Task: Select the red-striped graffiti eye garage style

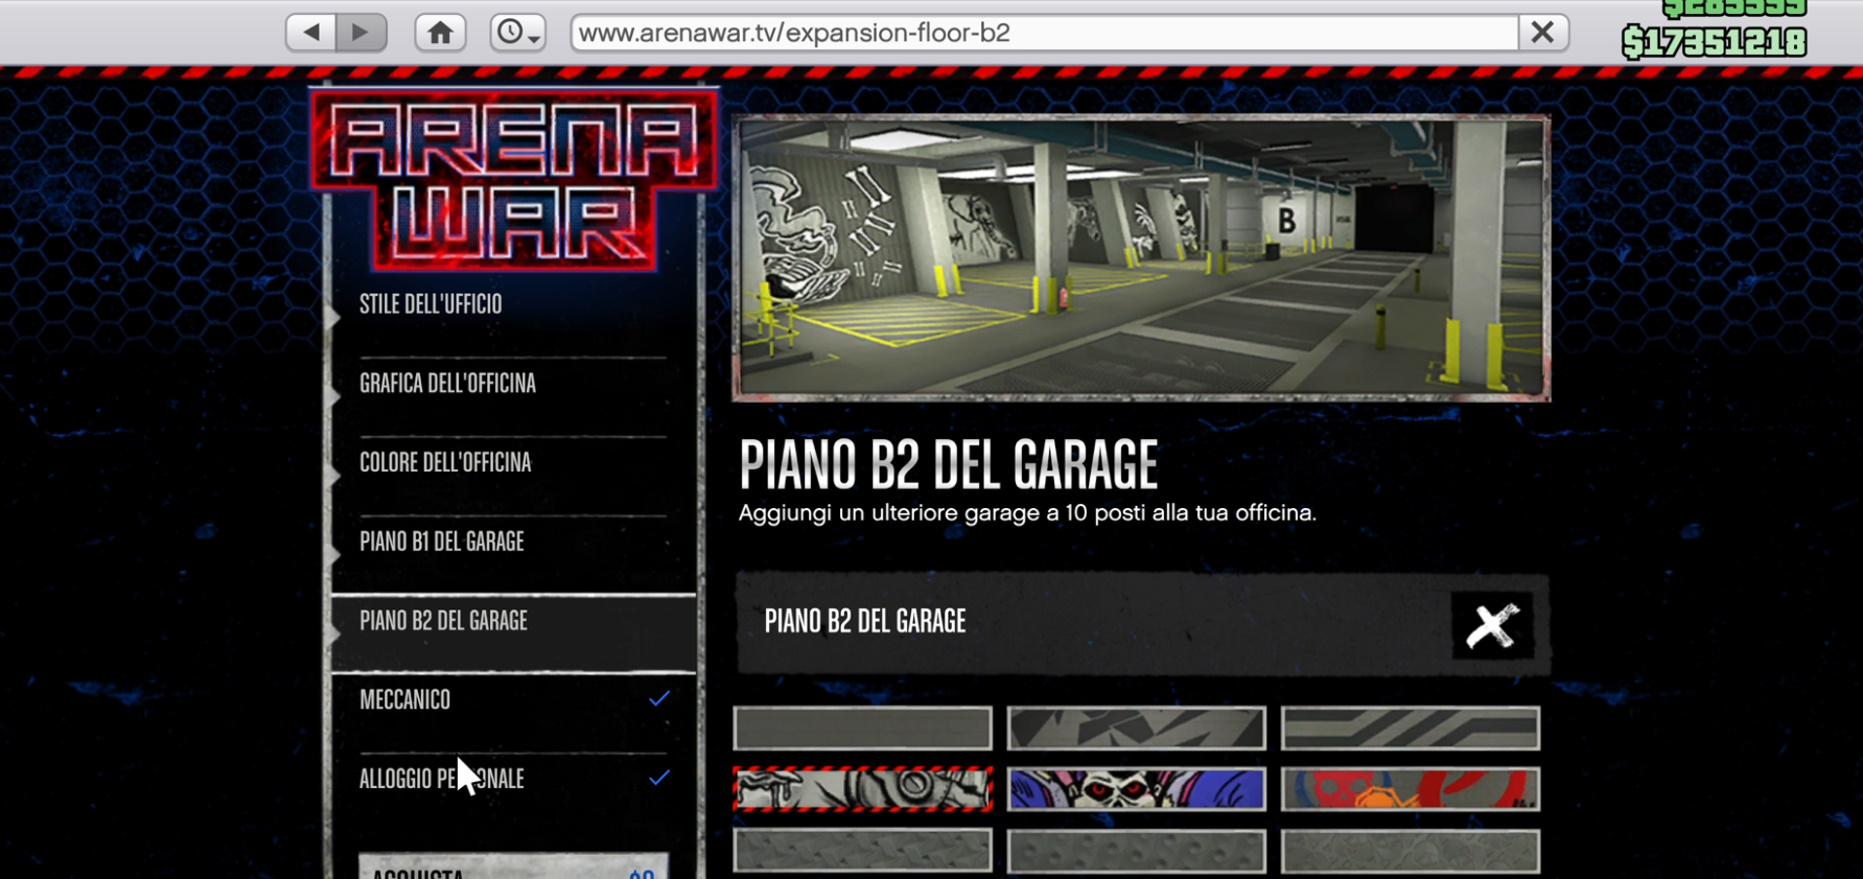Action: click(863, 789)
